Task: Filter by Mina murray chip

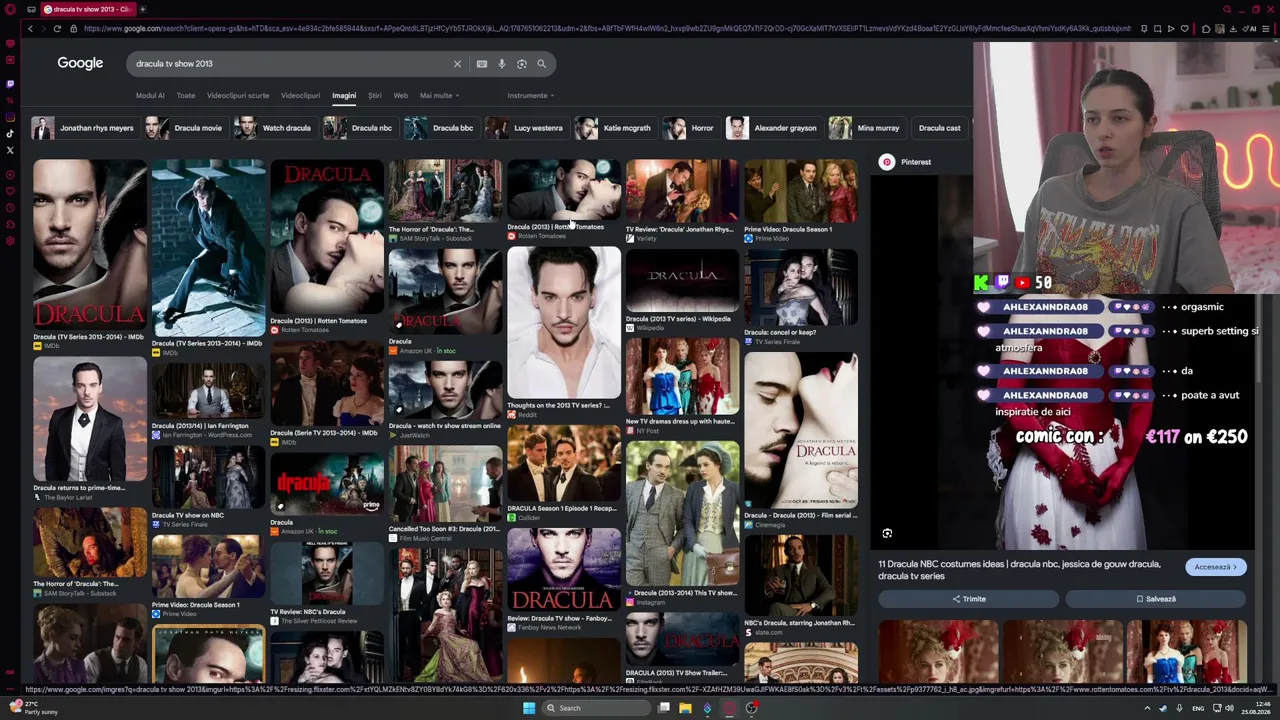Action: pyautogui.click(x=866, y=128)
